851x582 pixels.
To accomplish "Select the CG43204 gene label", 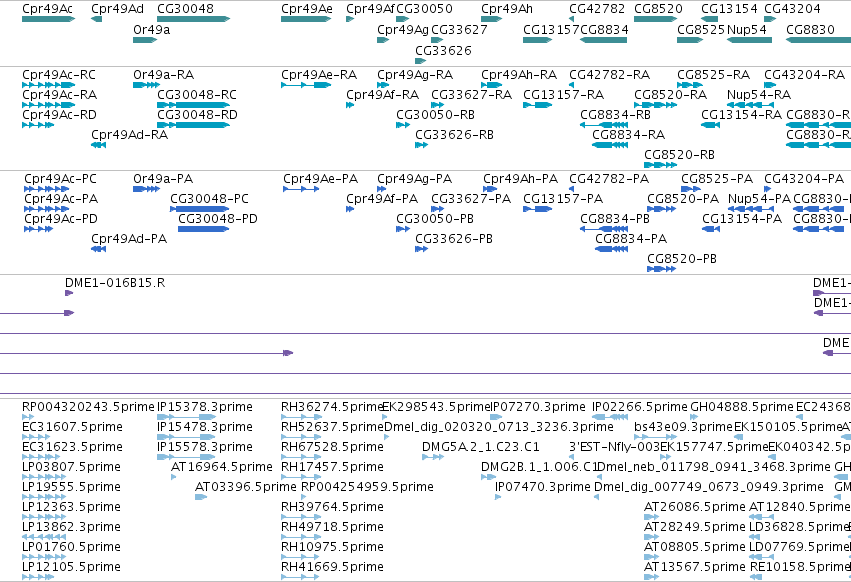I will coord(792,9).
